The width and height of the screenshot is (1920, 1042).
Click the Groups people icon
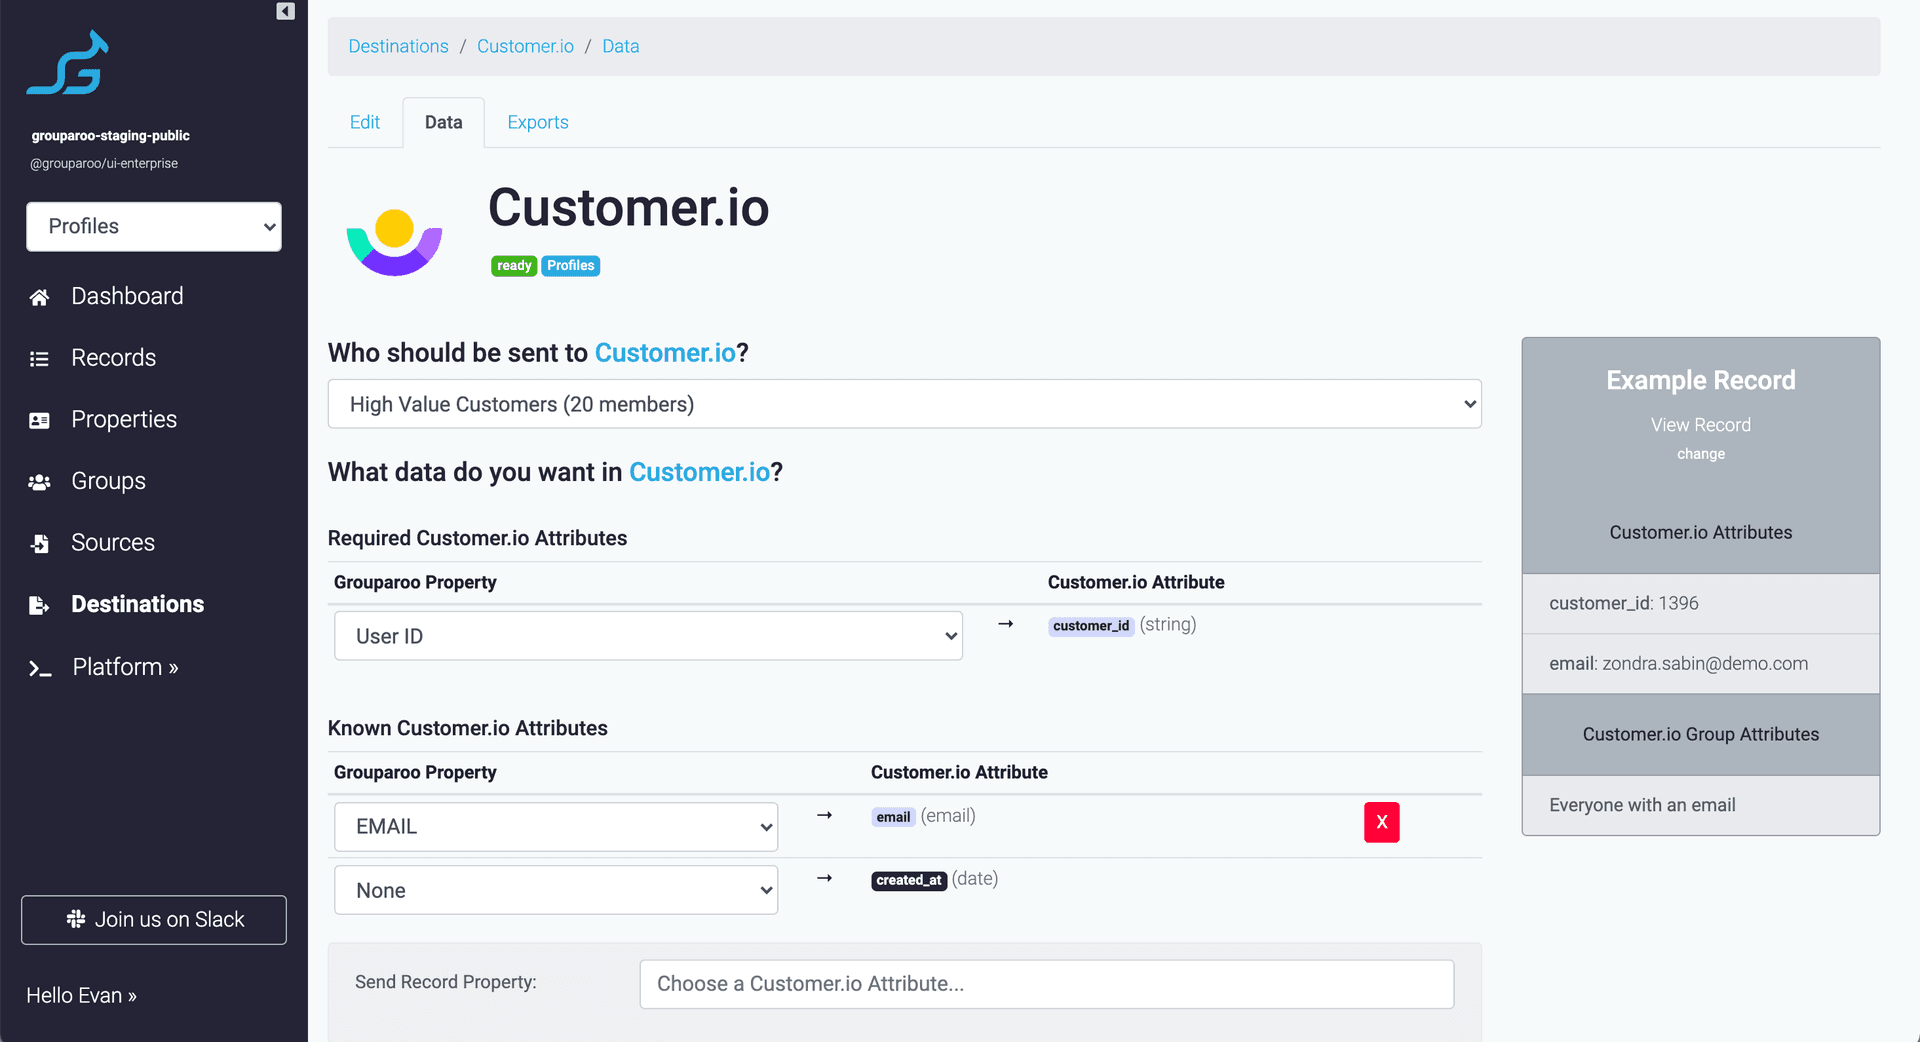[x=39, y=482]
